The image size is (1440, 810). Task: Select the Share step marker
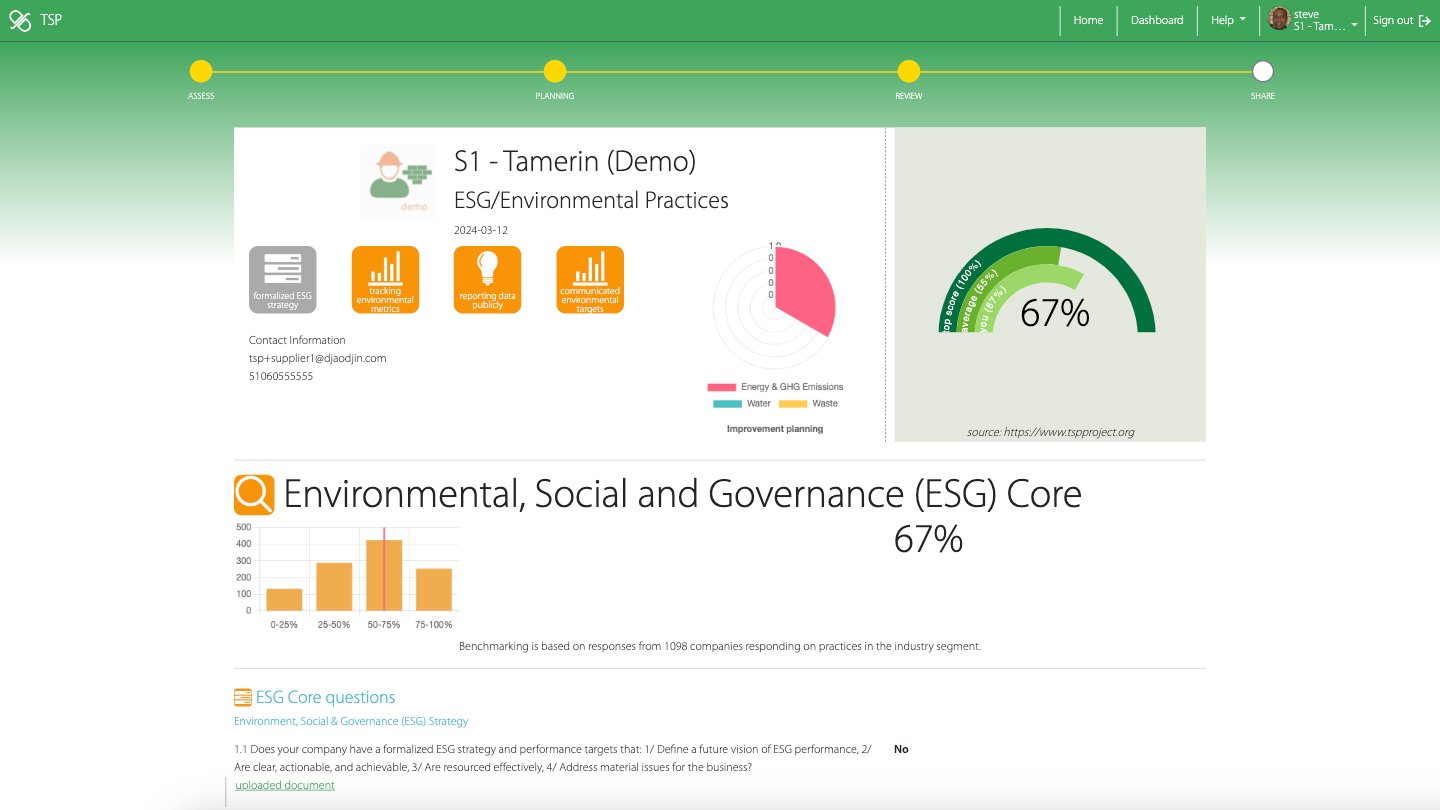[x=1263, y=71]
